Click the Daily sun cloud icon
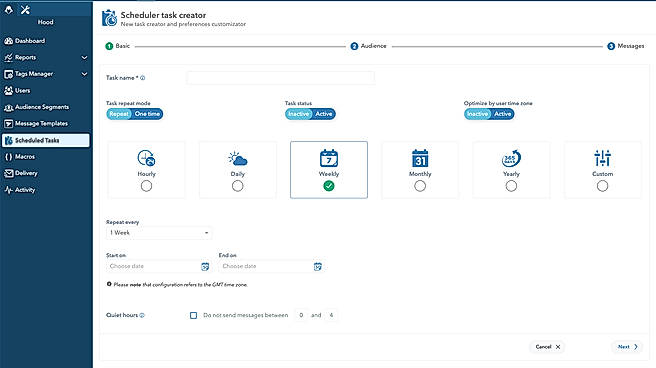The width and height of the screenshot is (656, 368). point(238,159)
